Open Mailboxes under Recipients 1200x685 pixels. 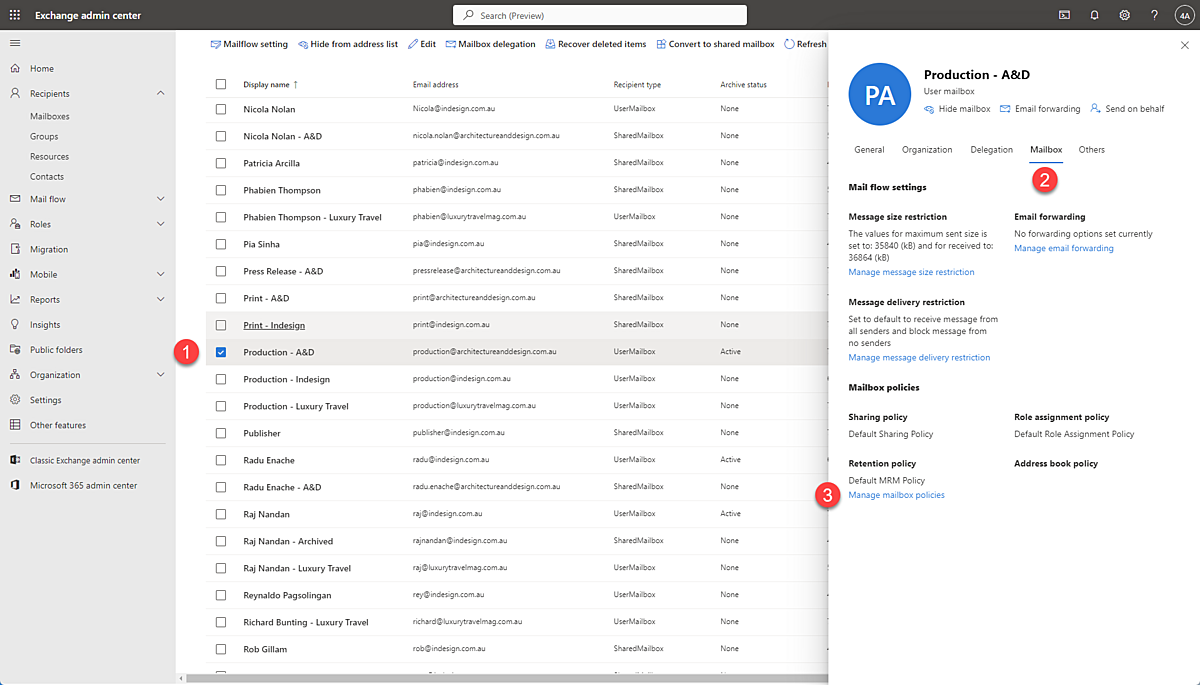[x=50, y=116]
